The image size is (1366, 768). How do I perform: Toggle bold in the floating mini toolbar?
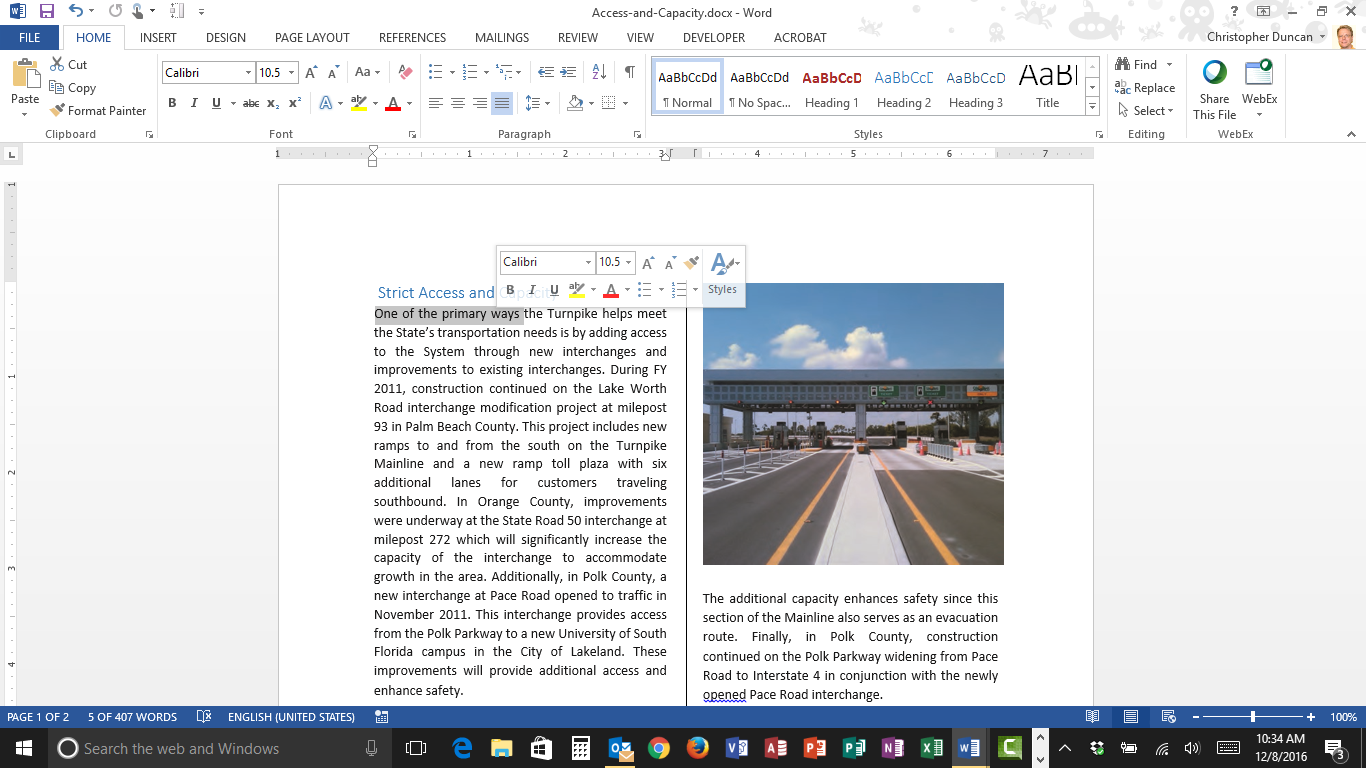coord(510,290)
